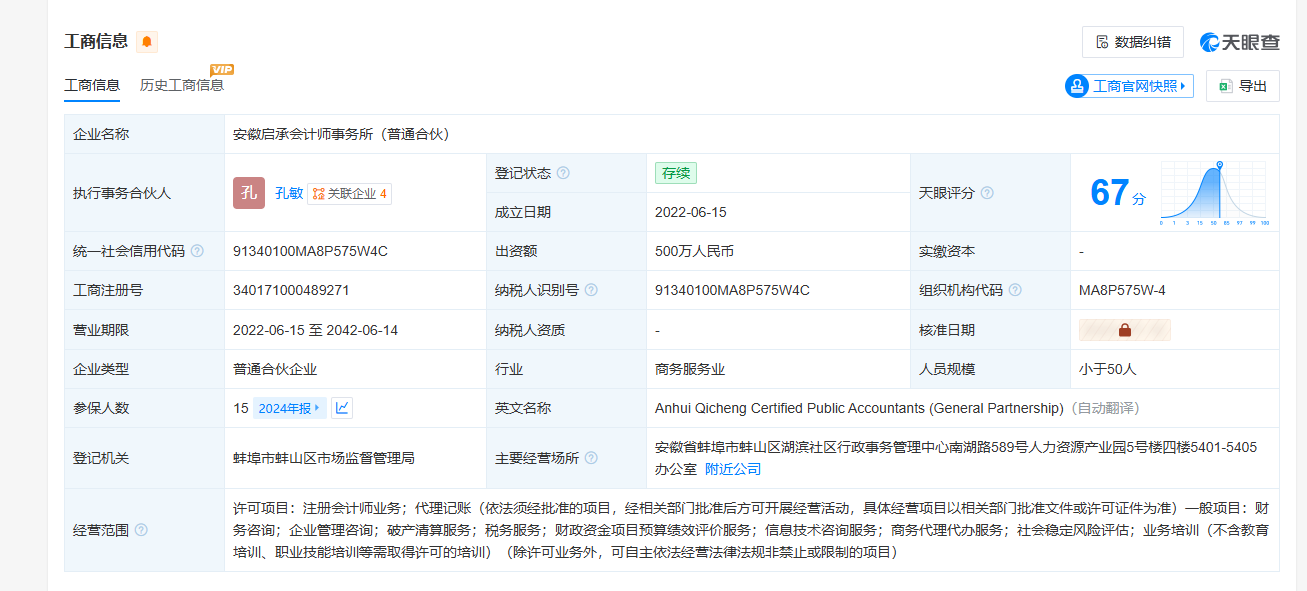1307x591 pixels.
Task: Click help icon next to 统一社会信用代码
Action: [197, 251]
